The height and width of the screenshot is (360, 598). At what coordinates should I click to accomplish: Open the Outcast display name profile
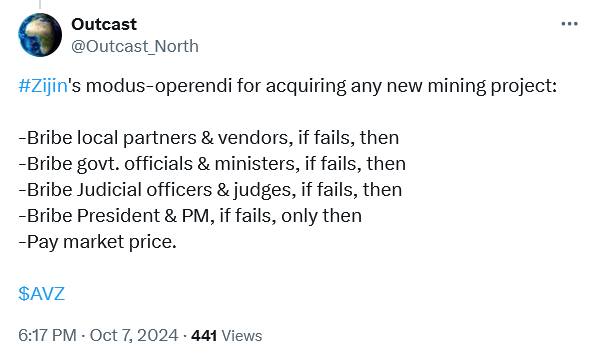(x=104, y=24)
